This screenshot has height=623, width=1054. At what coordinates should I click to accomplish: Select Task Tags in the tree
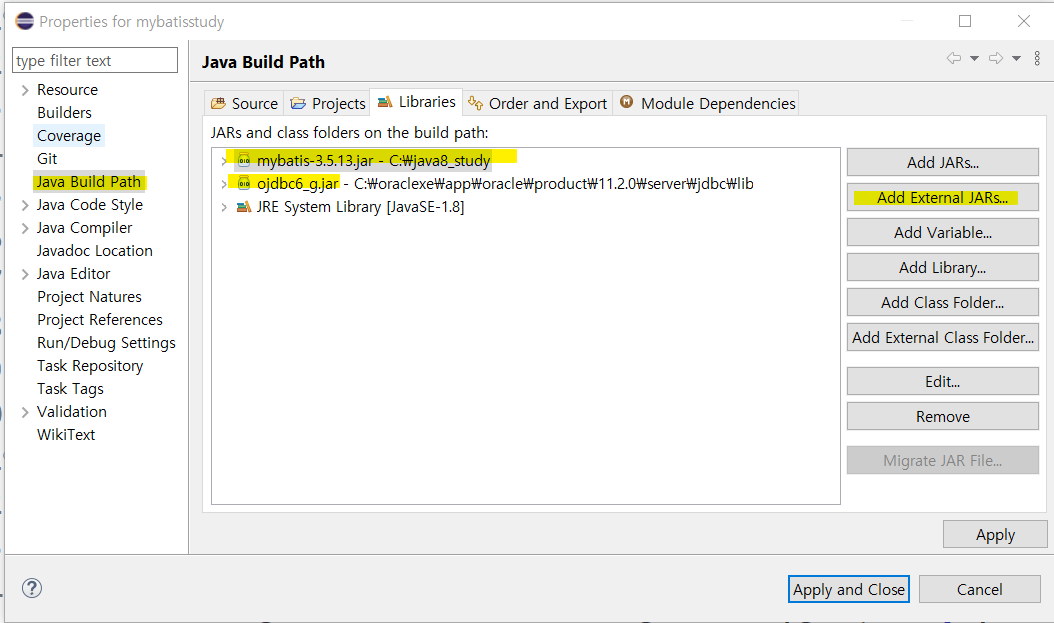(71, 389)
